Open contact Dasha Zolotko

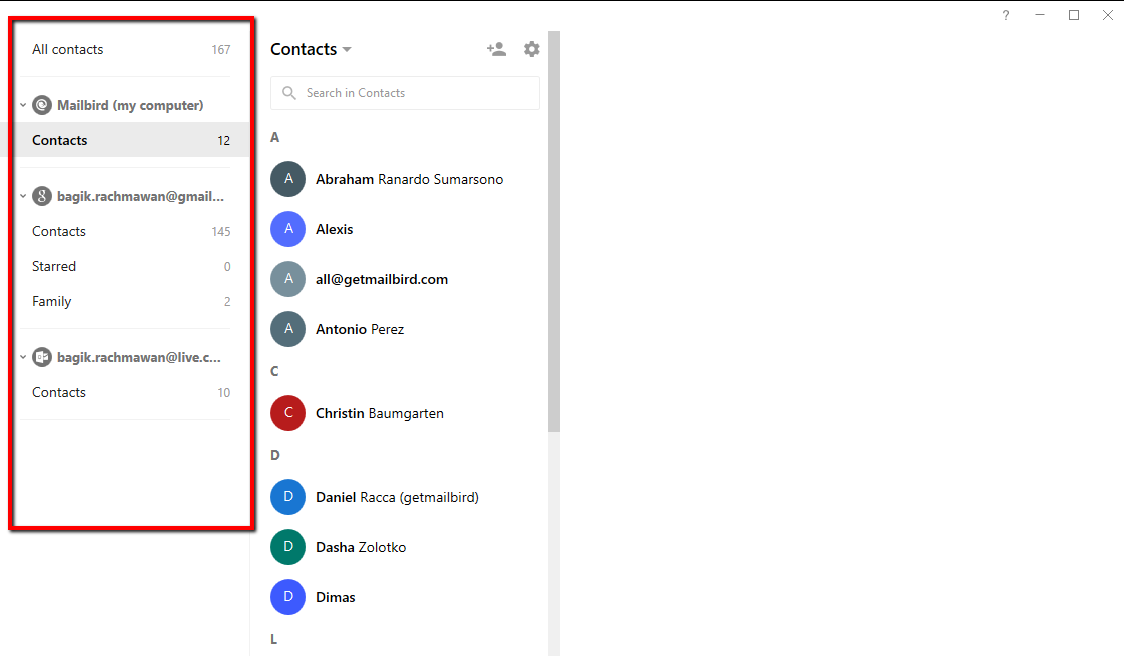click(x=361, y=548)
